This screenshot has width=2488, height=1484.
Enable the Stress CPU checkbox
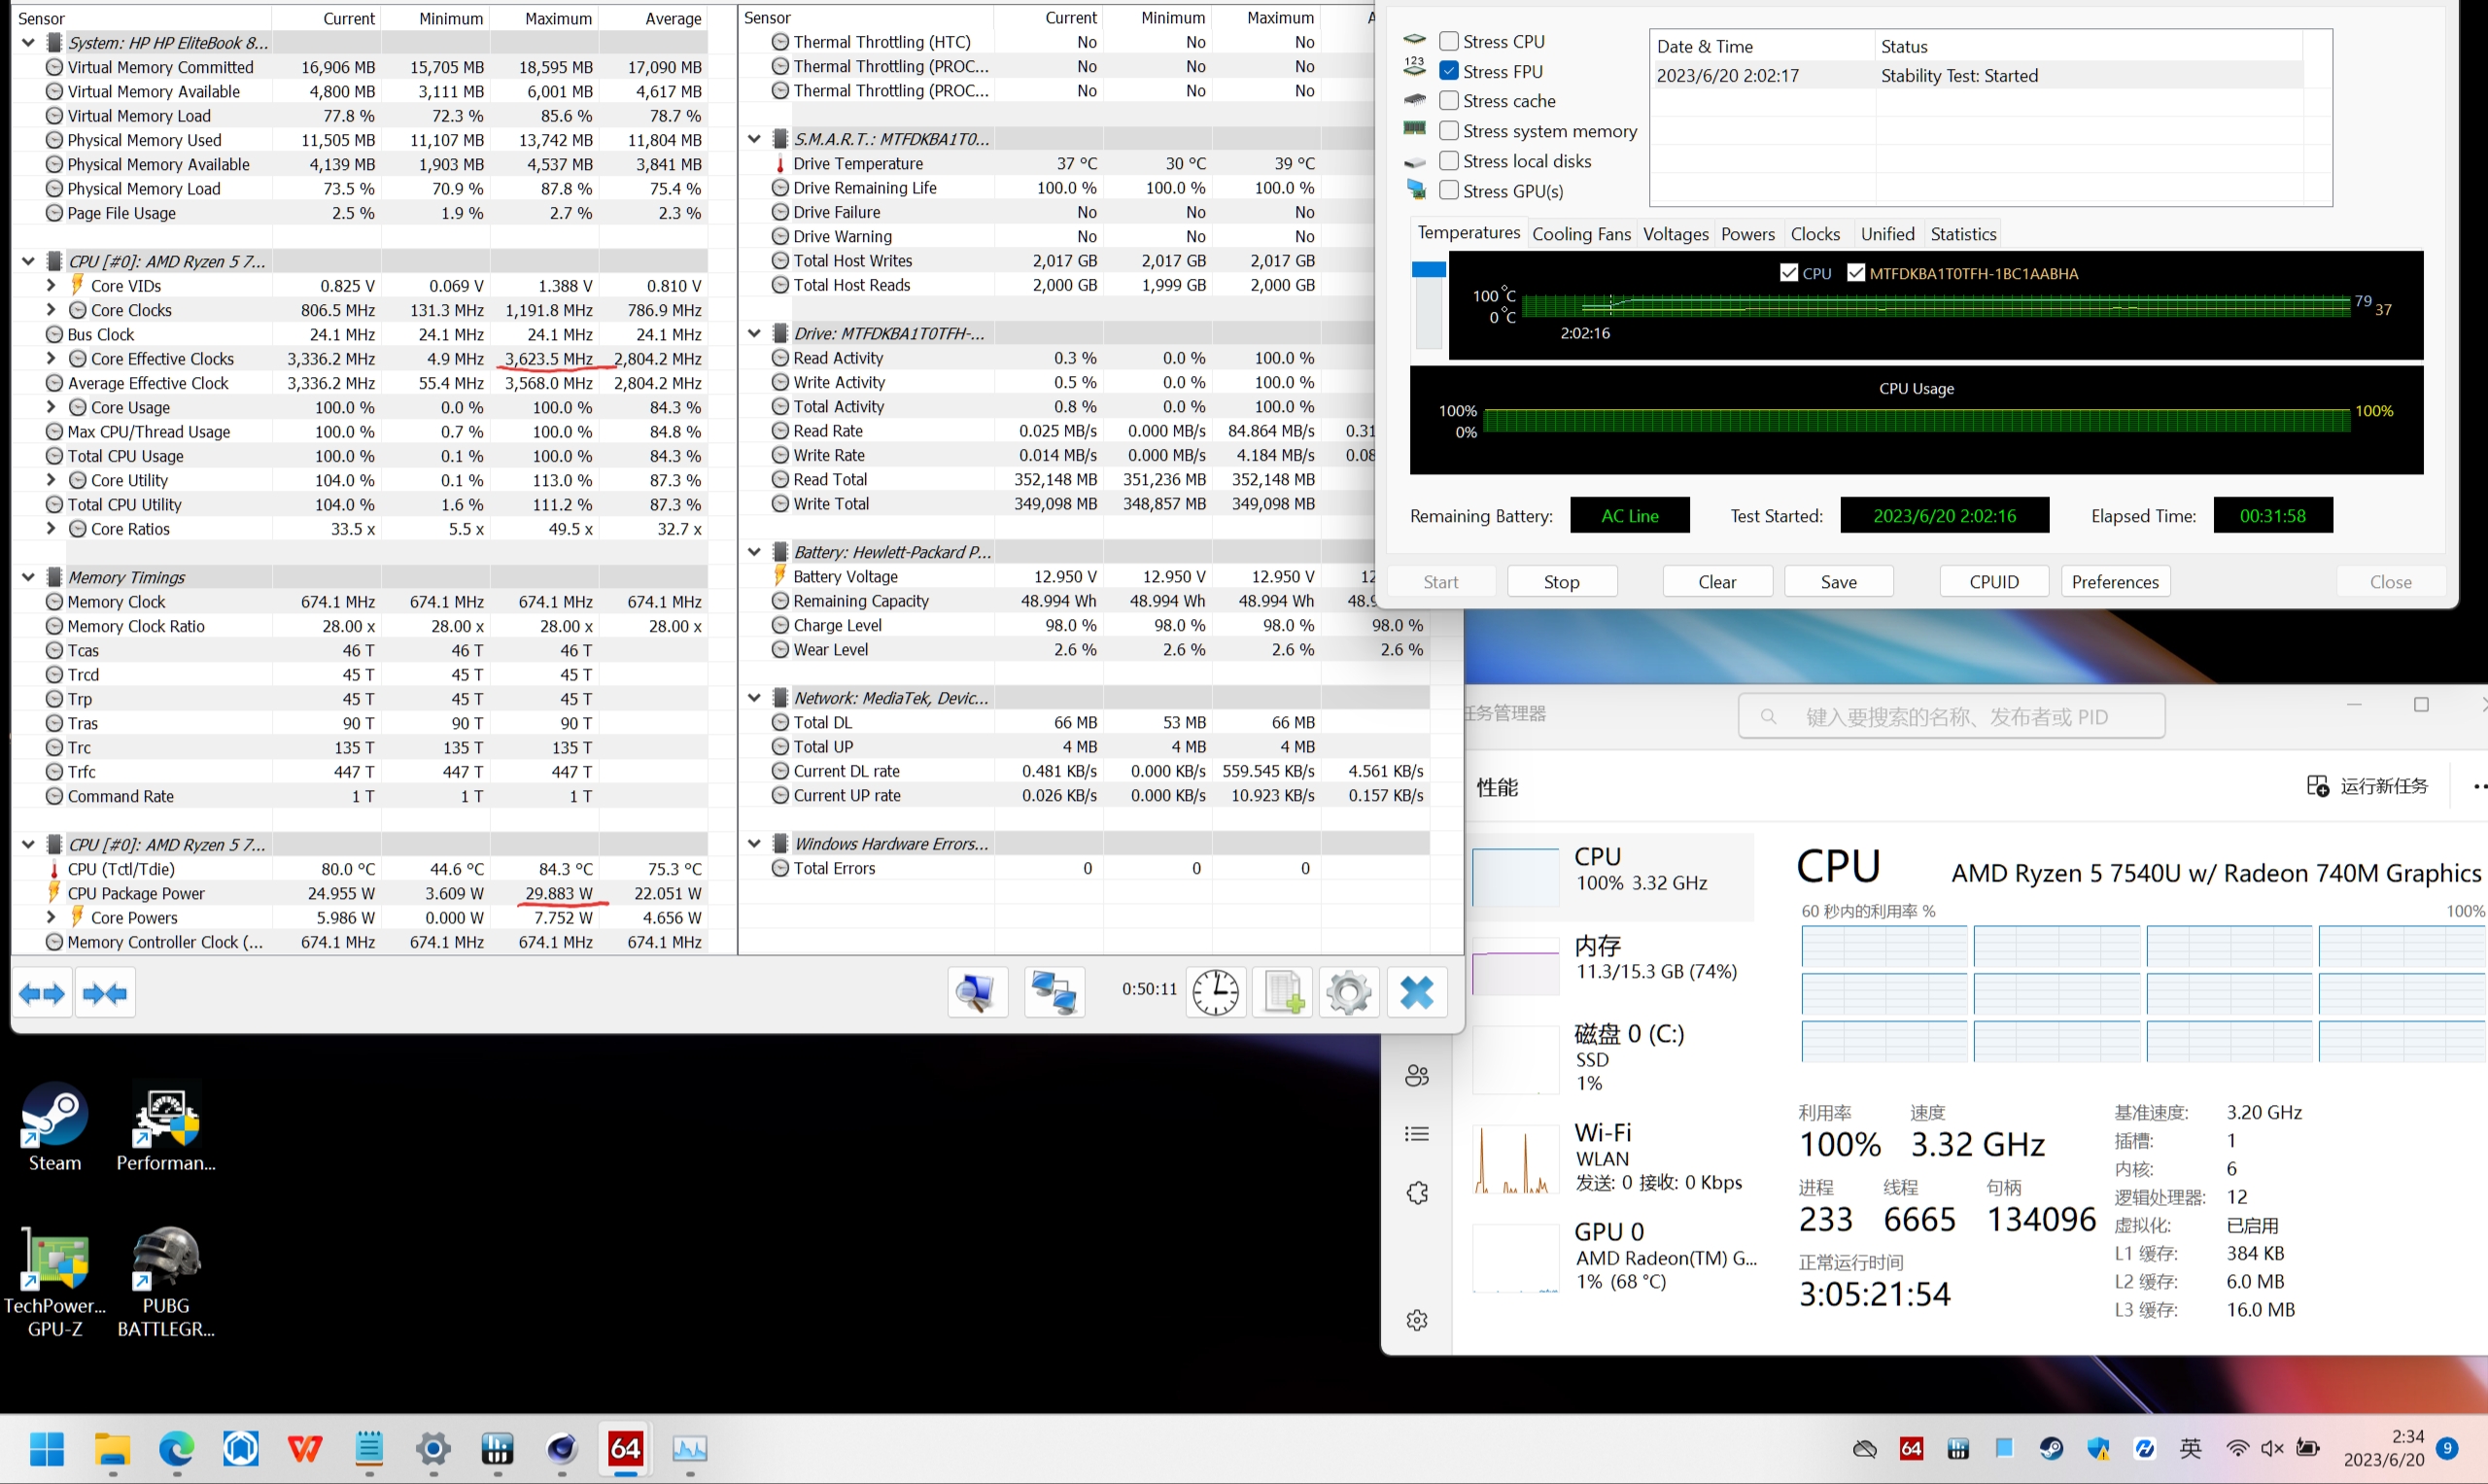pos(1448,41)
